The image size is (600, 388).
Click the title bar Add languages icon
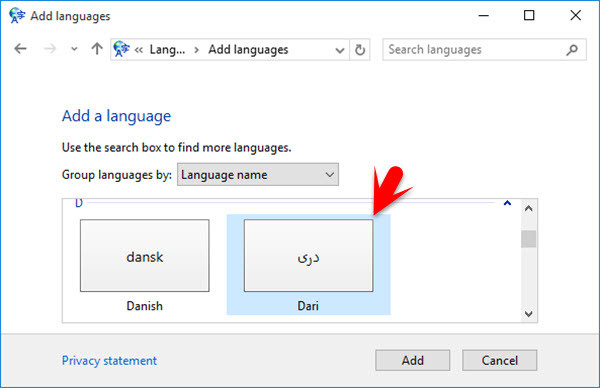point(17,16)
